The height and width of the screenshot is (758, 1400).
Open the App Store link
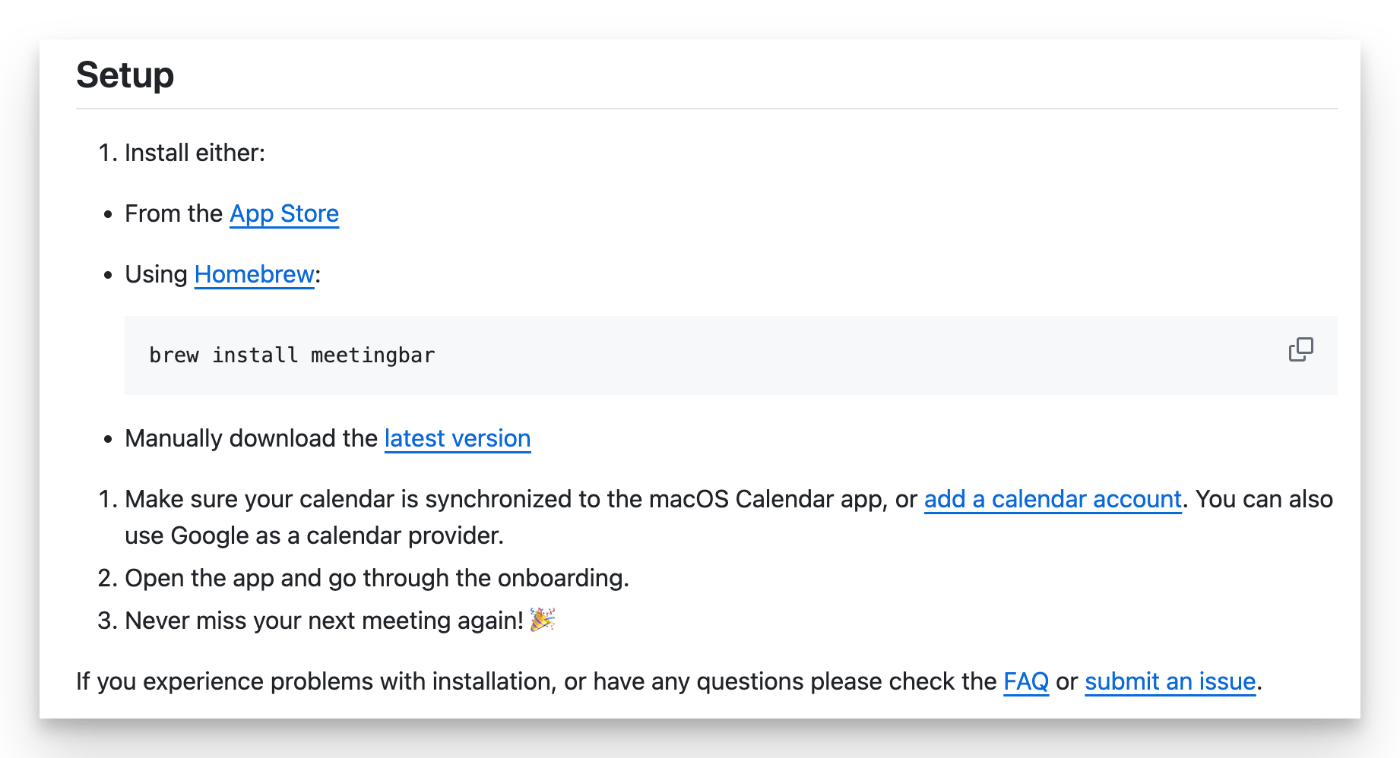284,214
